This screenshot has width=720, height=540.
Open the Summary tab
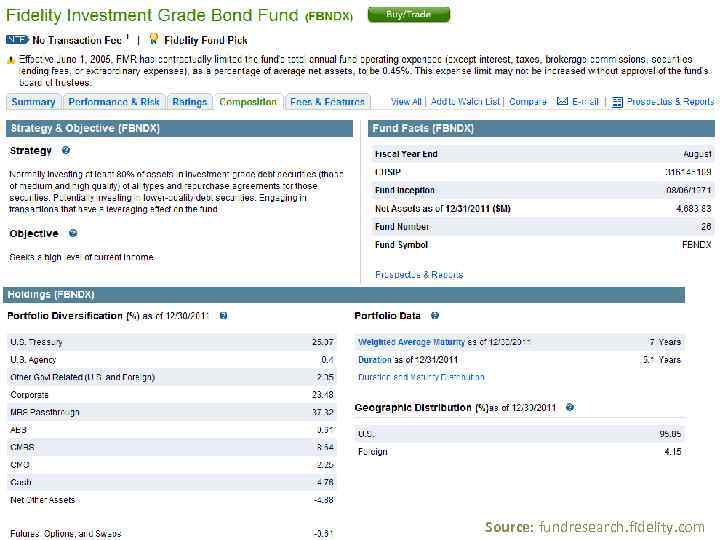pyautogui.click(x=33, y=102)
